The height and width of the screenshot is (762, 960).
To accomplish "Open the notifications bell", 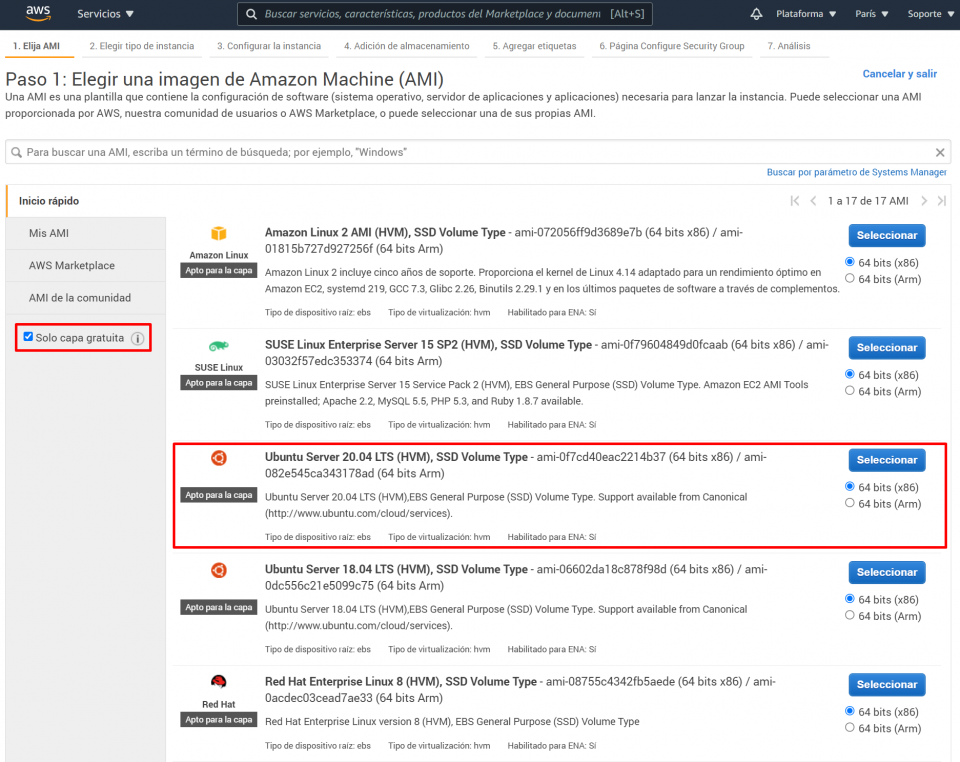I will click(x=756, y=14).
